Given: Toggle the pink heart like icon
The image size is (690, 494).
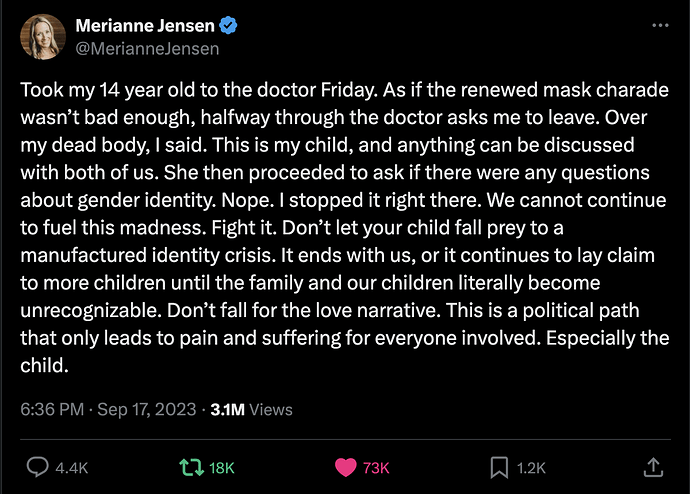Looking at the screenshot, I should tap(345, 467).
